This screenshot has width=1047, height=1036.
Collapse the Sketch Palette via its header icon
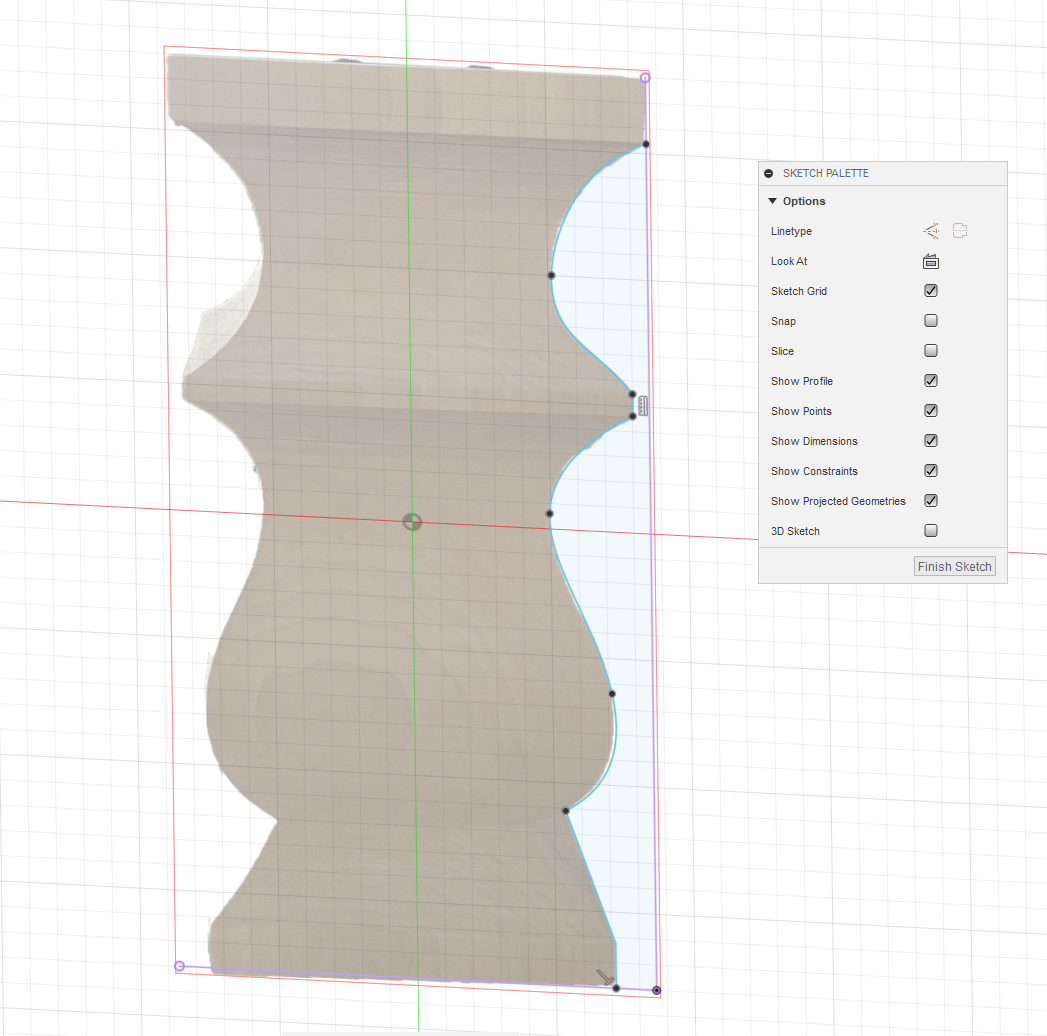[x=767, y=173]
